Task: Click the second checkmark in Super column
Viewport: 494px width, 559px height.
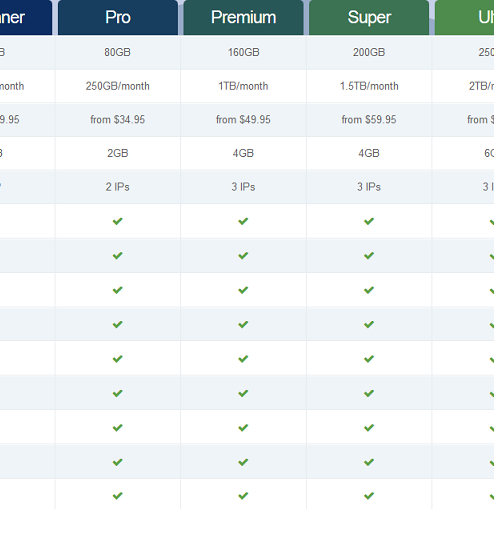Action: click(369, 256)
